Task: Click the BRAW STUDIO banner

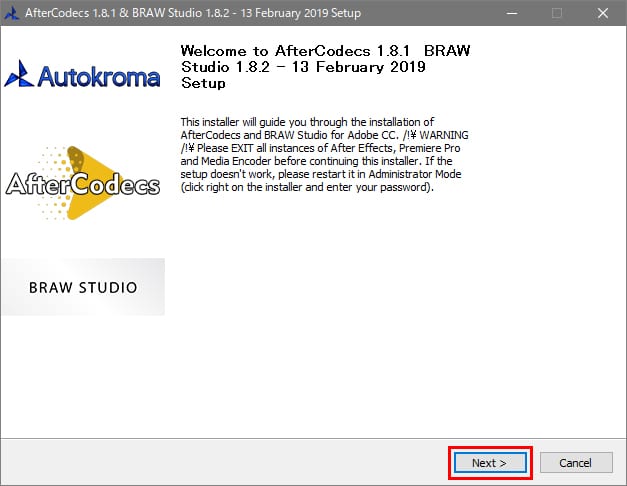Action: point(83,287)
